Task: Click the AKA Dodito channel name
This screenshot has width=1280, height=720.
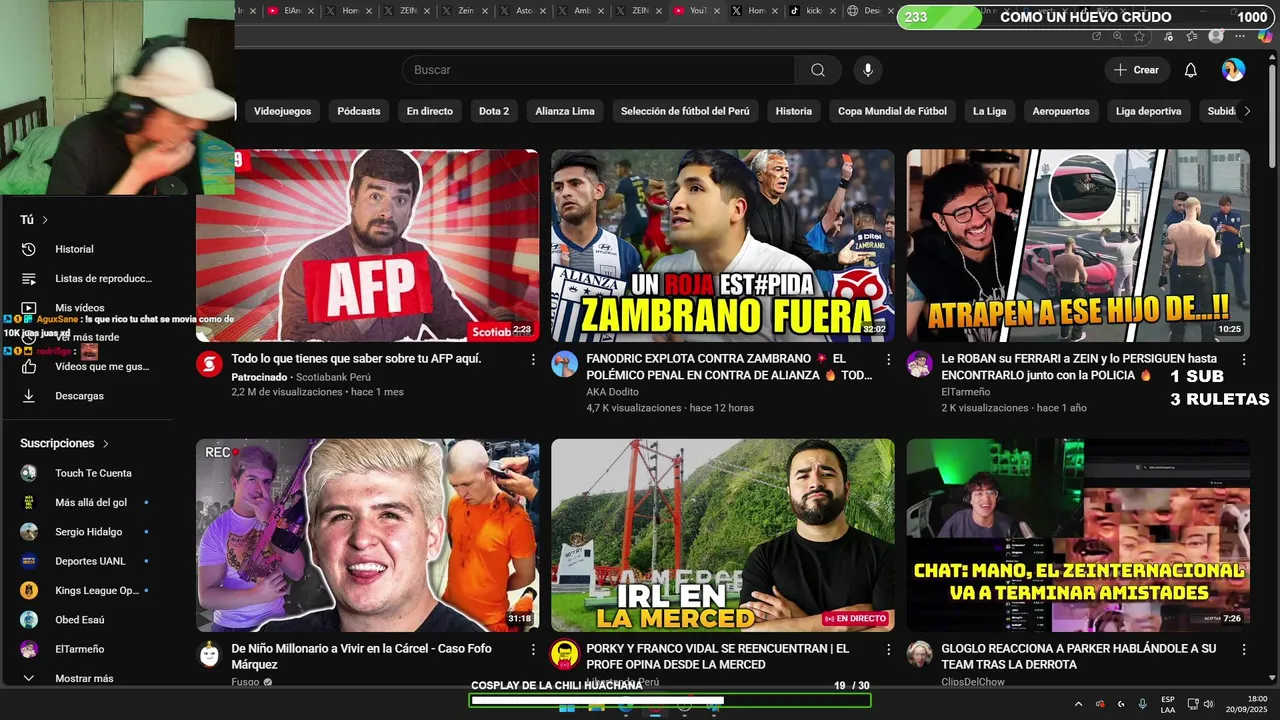Action: pyautogui.click(x=612, y=392)
